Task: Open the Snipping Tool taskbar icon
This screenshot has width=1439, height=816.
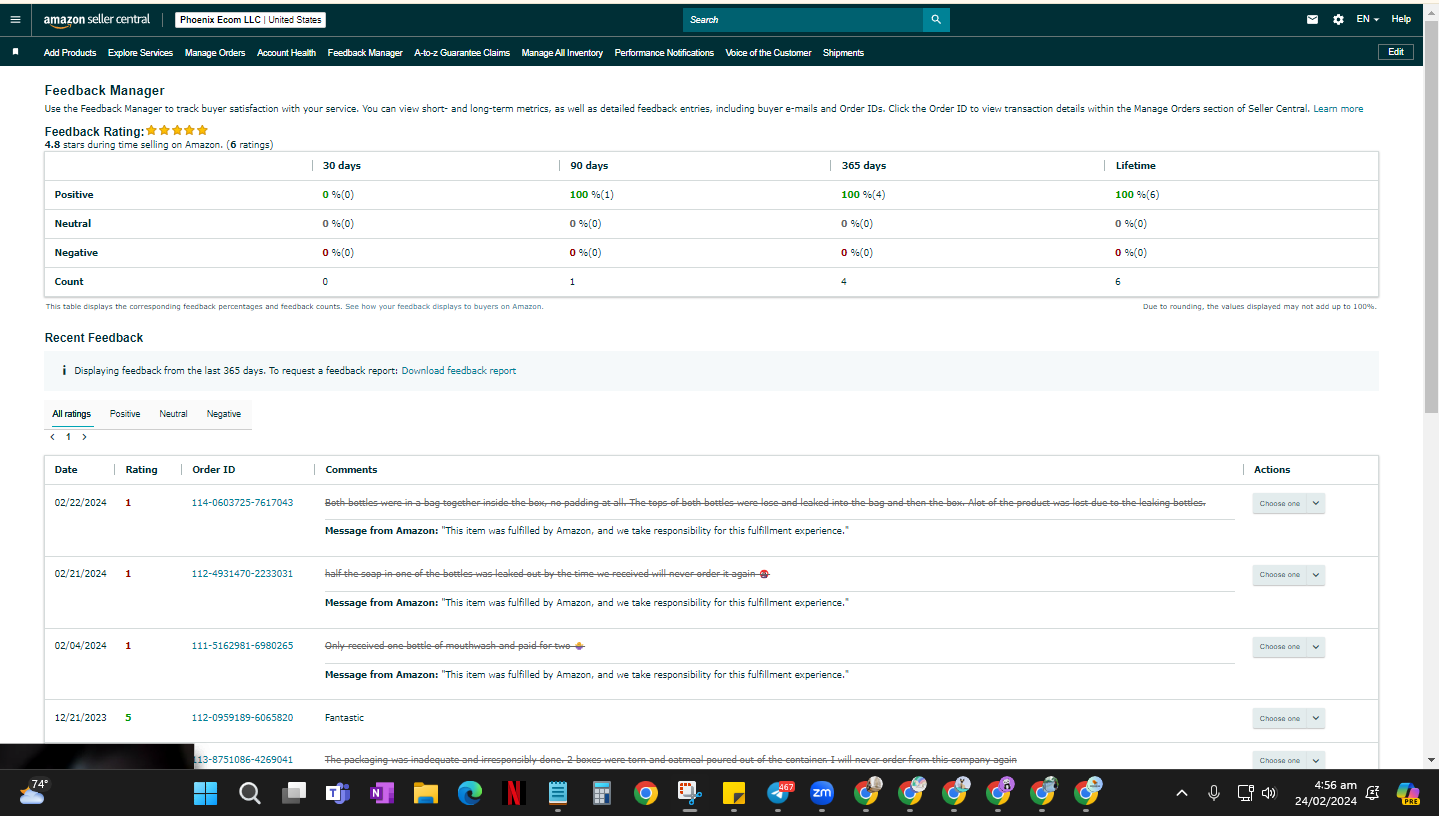Action: click(689, 794)
